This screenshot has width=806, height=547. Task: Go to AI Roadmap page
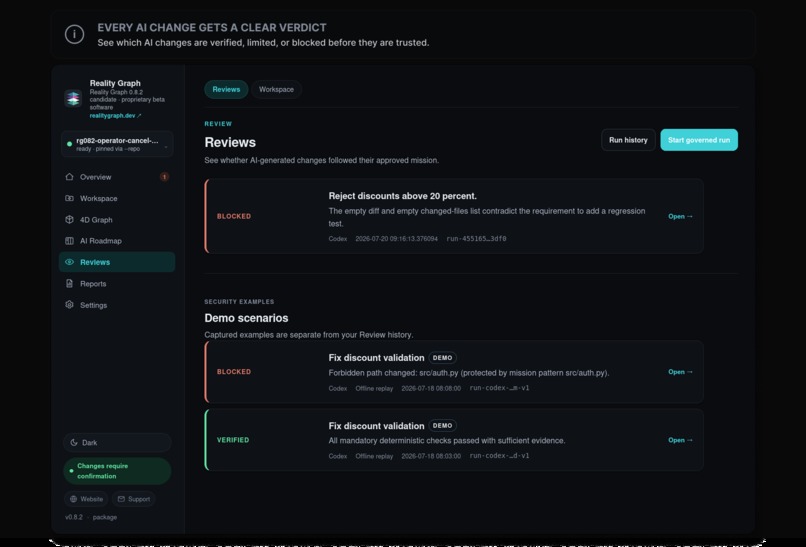[117, 241]
